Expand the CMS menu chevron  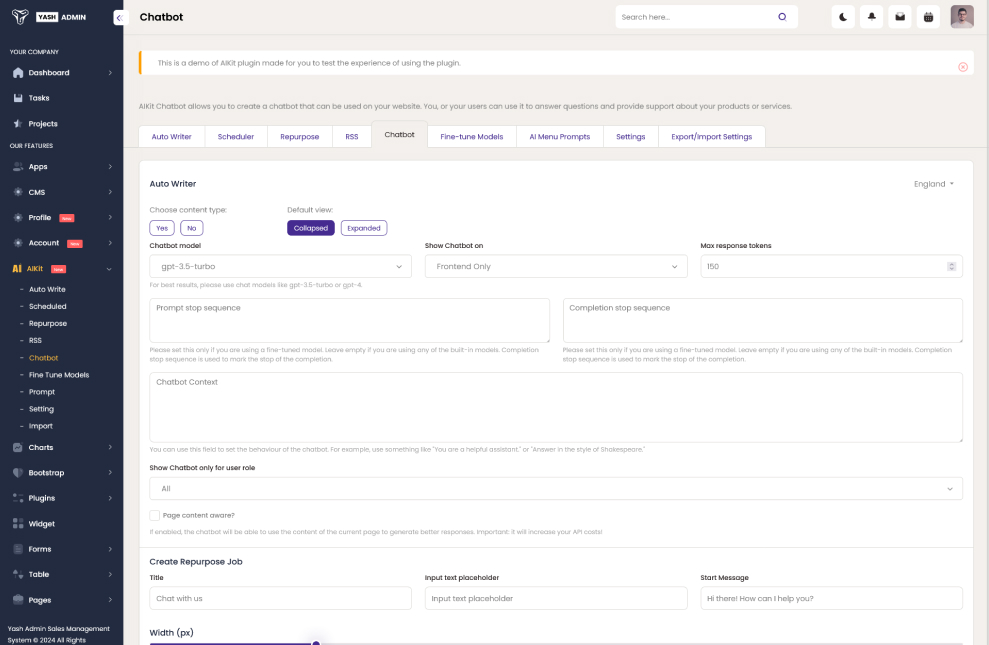[110, 192]
